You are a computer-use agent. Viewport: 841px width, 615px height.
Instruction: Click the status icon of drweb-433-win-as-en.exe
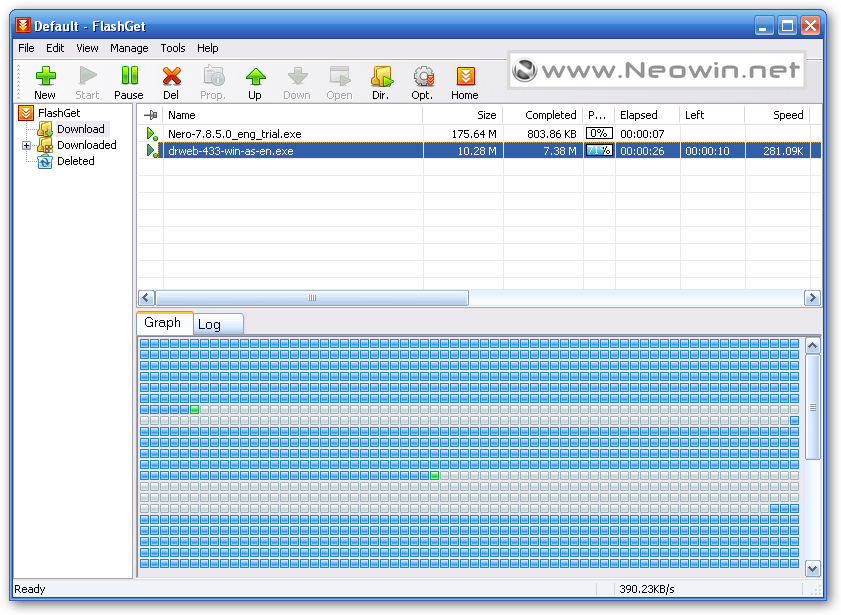[x=152, y=151]
